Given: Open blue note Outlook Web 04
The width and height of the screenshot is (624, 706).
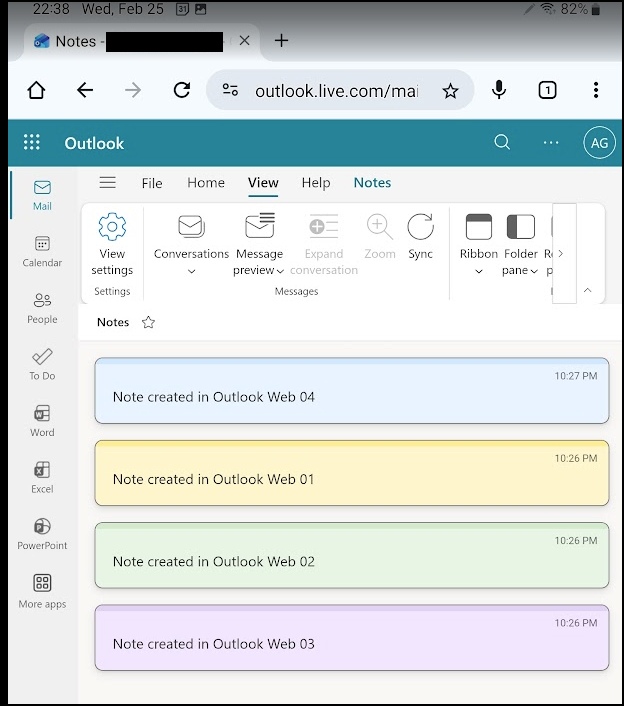Looking at the screenshot, I should click(352, 390).
